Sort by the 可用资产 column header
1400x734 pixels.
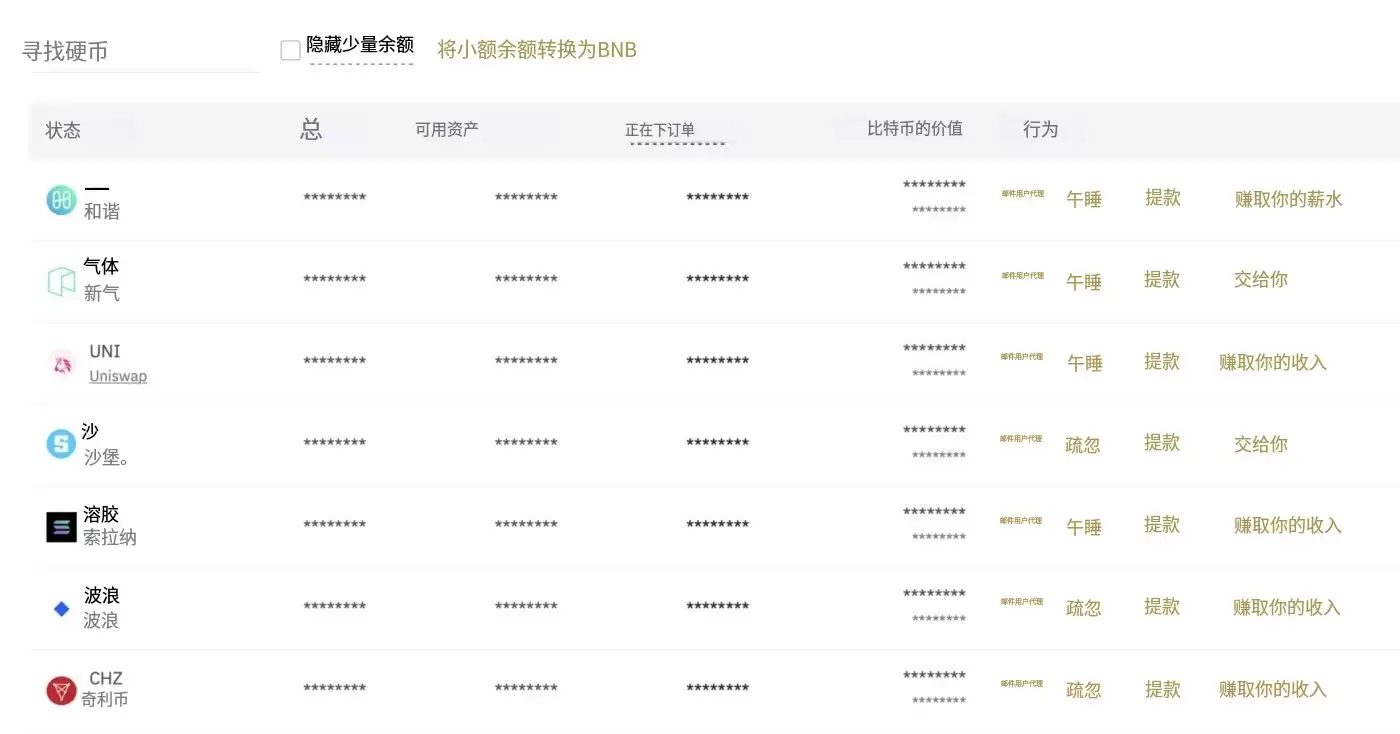click(x=447, y=129)
